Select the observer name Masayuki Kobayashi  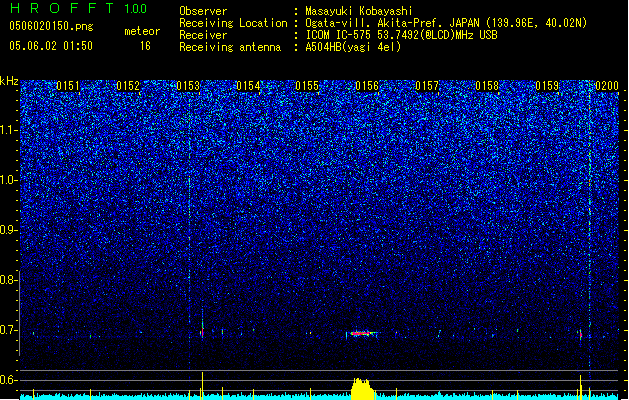pyautogui.click(x=359, y=11)
